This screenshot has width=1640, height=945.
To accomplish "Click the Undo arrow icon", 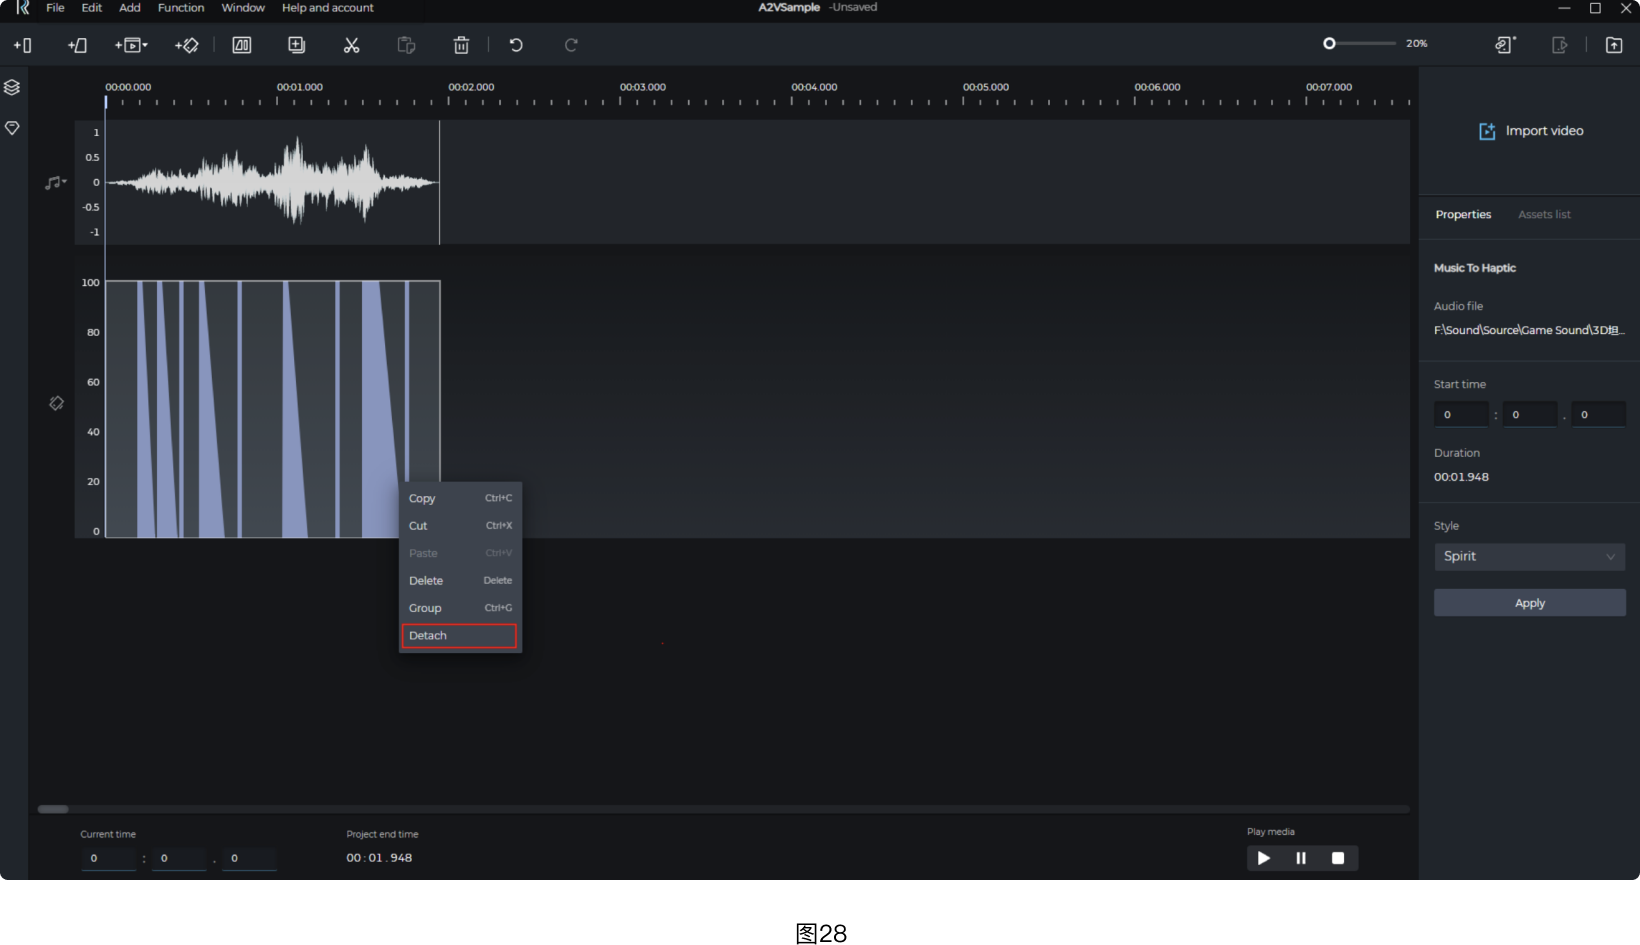I will [x=516, y=45].
